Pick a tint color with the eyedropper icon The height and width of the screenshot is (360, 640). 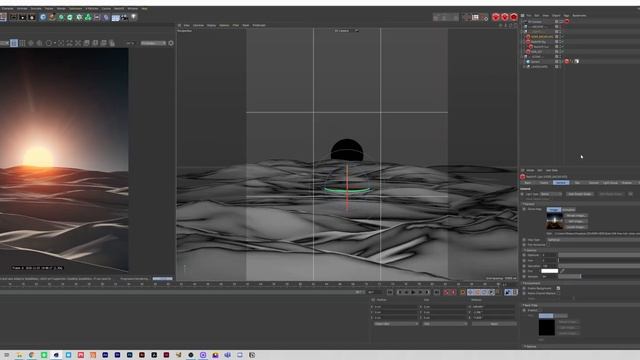tap(562, 271)
